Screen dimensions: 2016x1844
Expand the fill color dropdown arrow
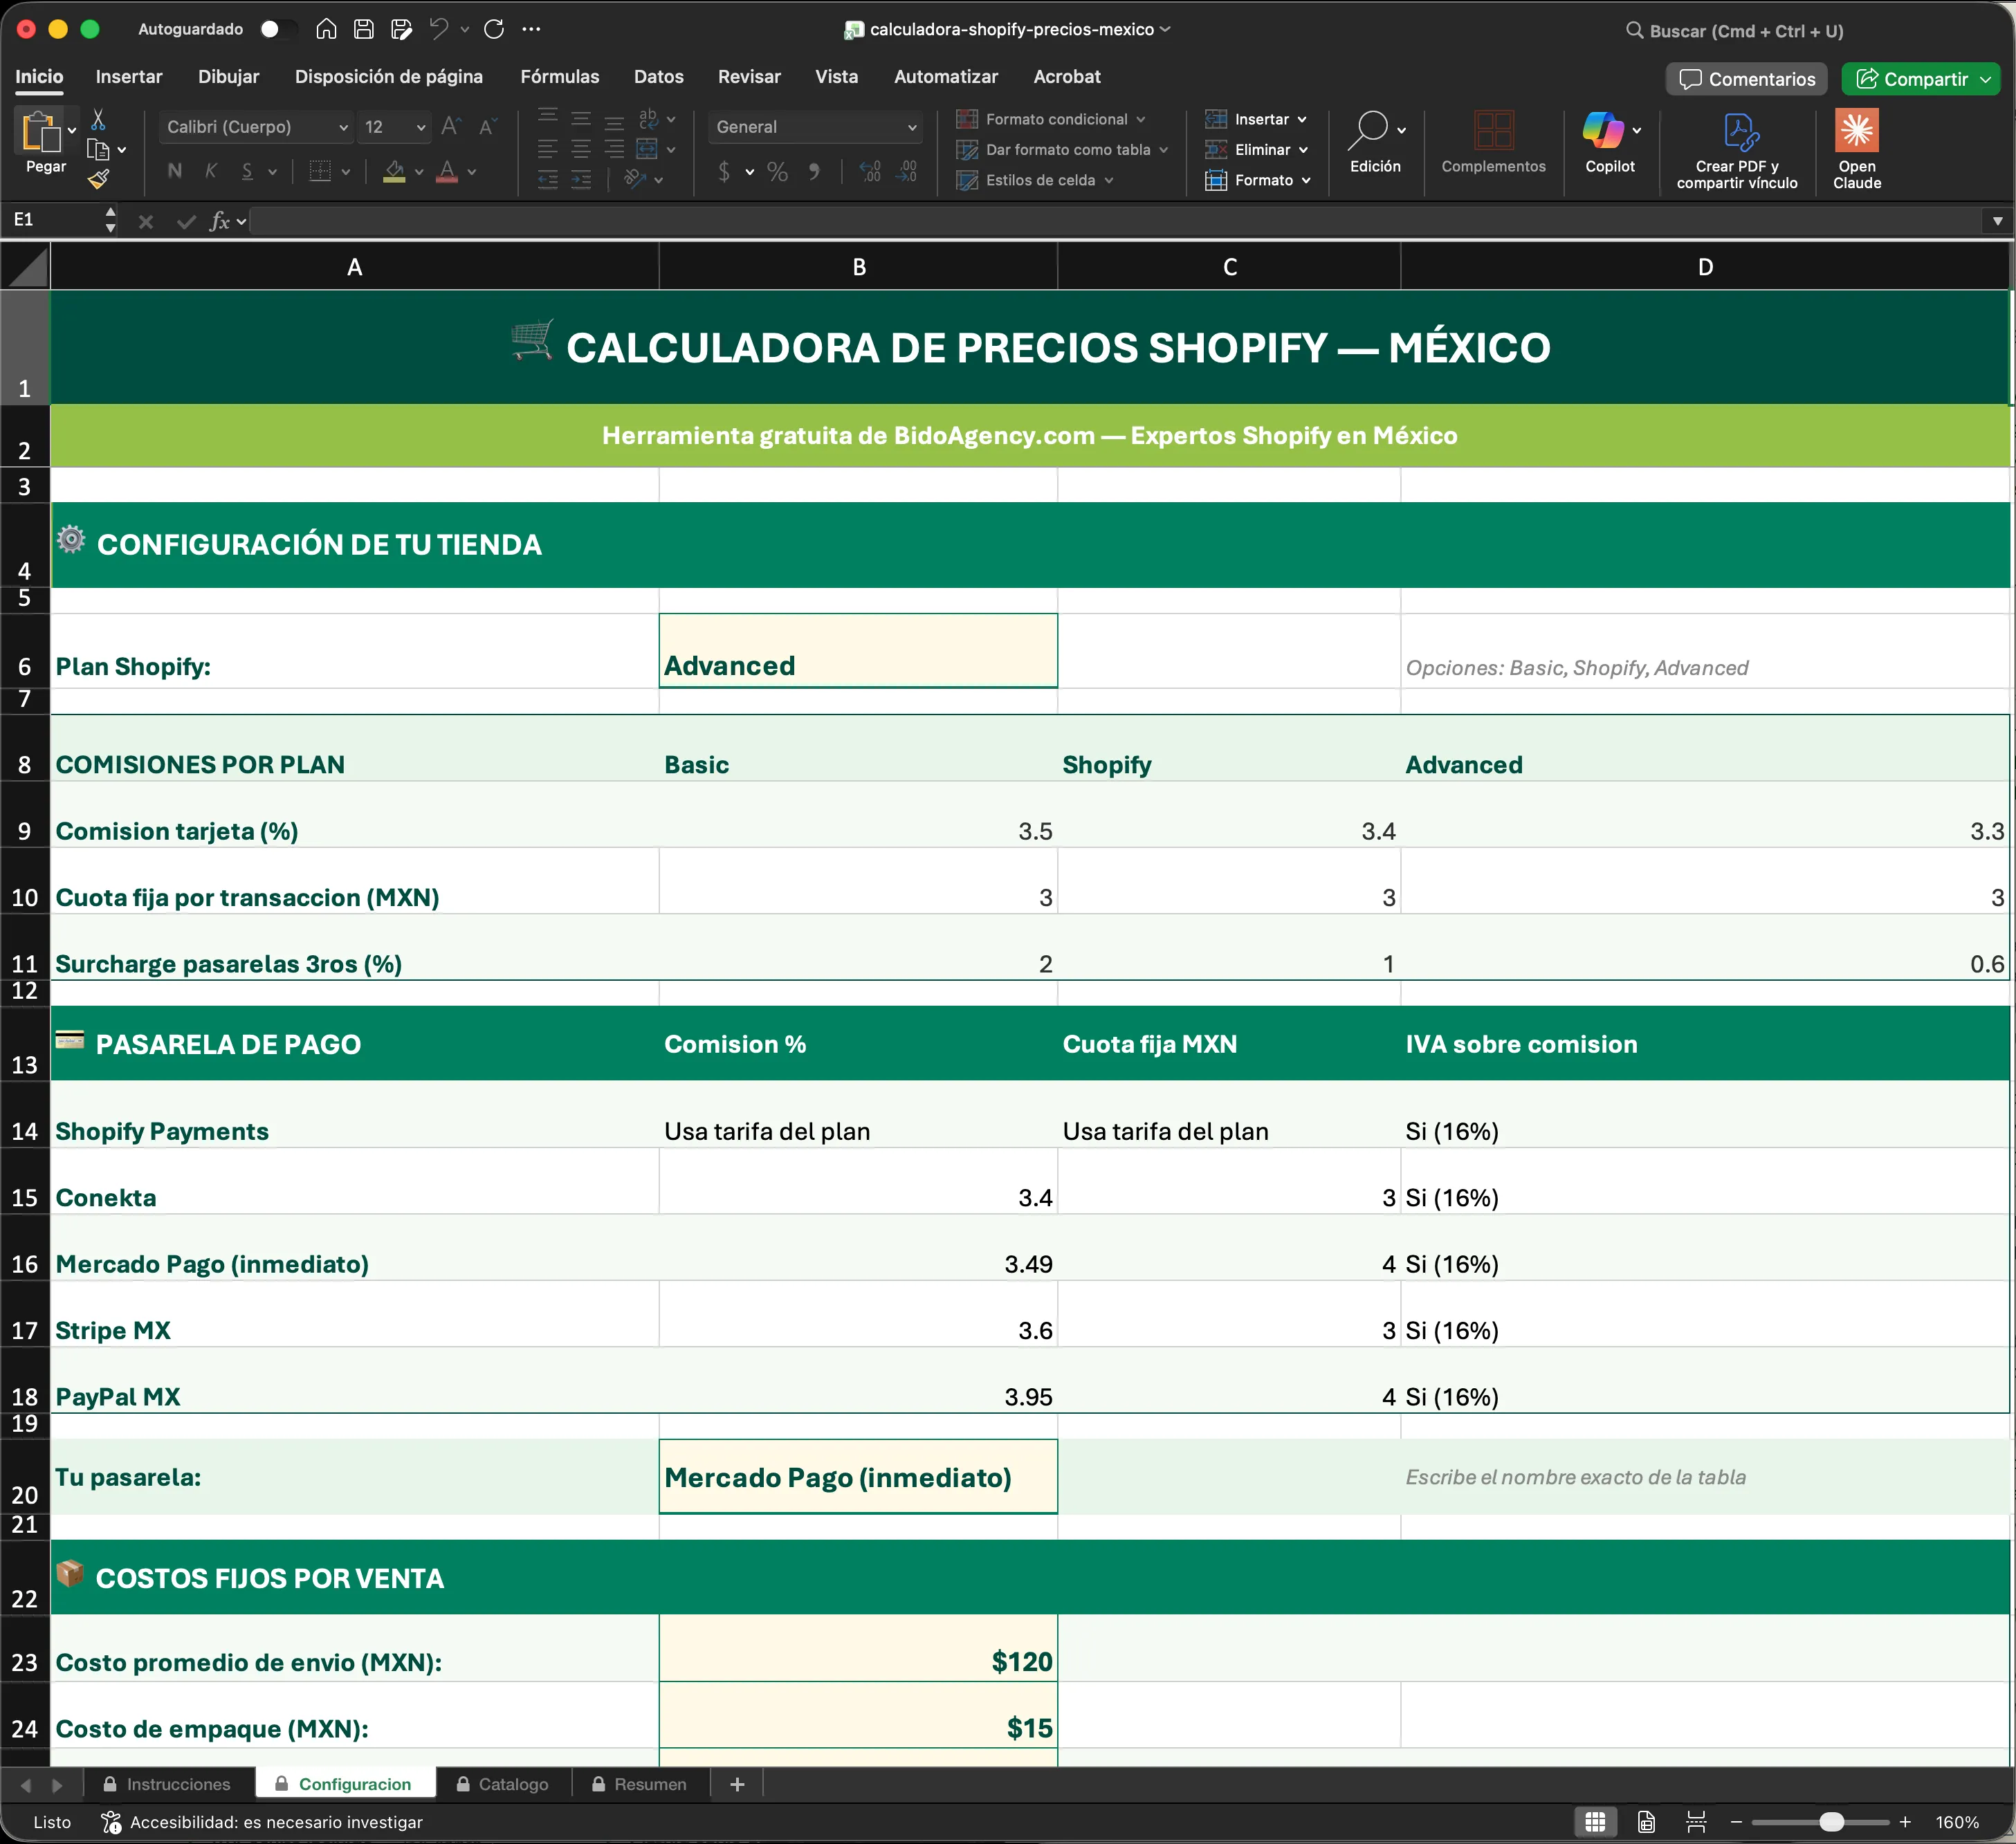pyautogui.click(x=419, y=172)
